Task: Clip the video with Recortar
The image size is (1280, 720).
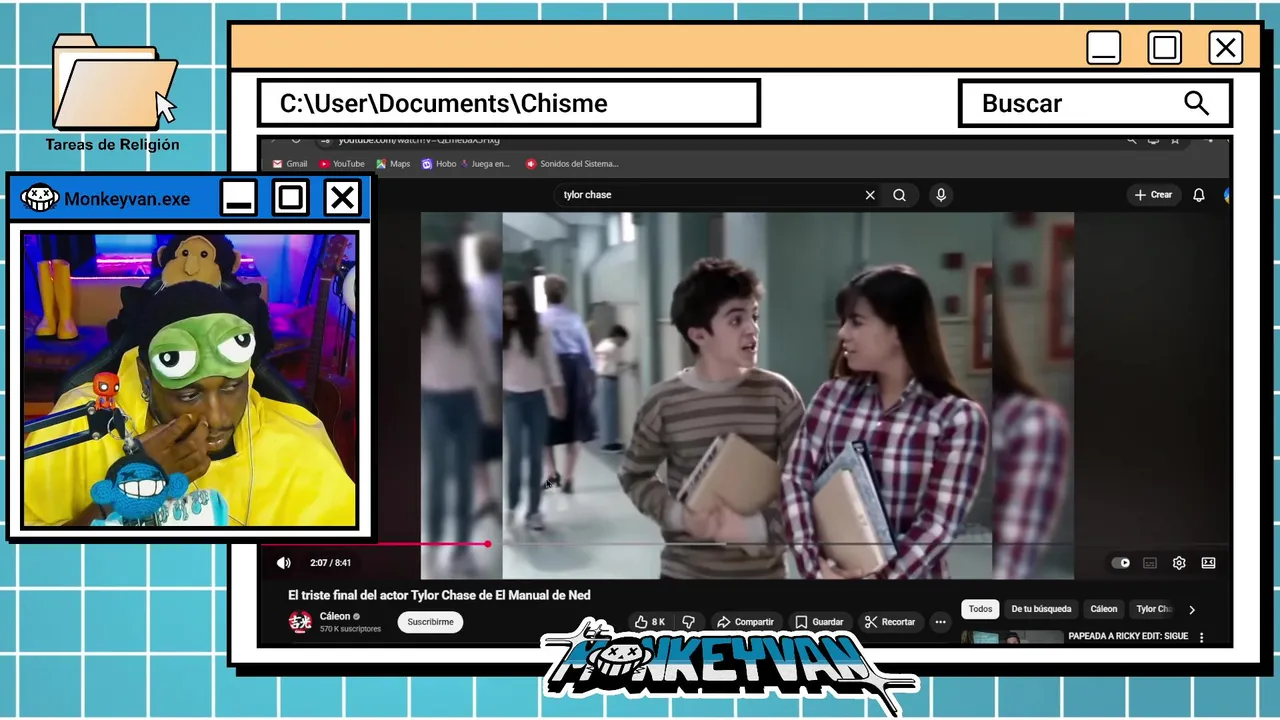Action: [890, 622]
